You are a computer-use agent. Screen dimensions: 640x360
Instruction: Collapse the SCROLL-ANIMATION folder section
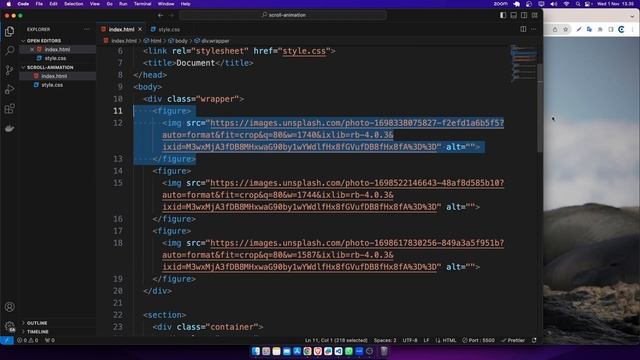[58, 67]
